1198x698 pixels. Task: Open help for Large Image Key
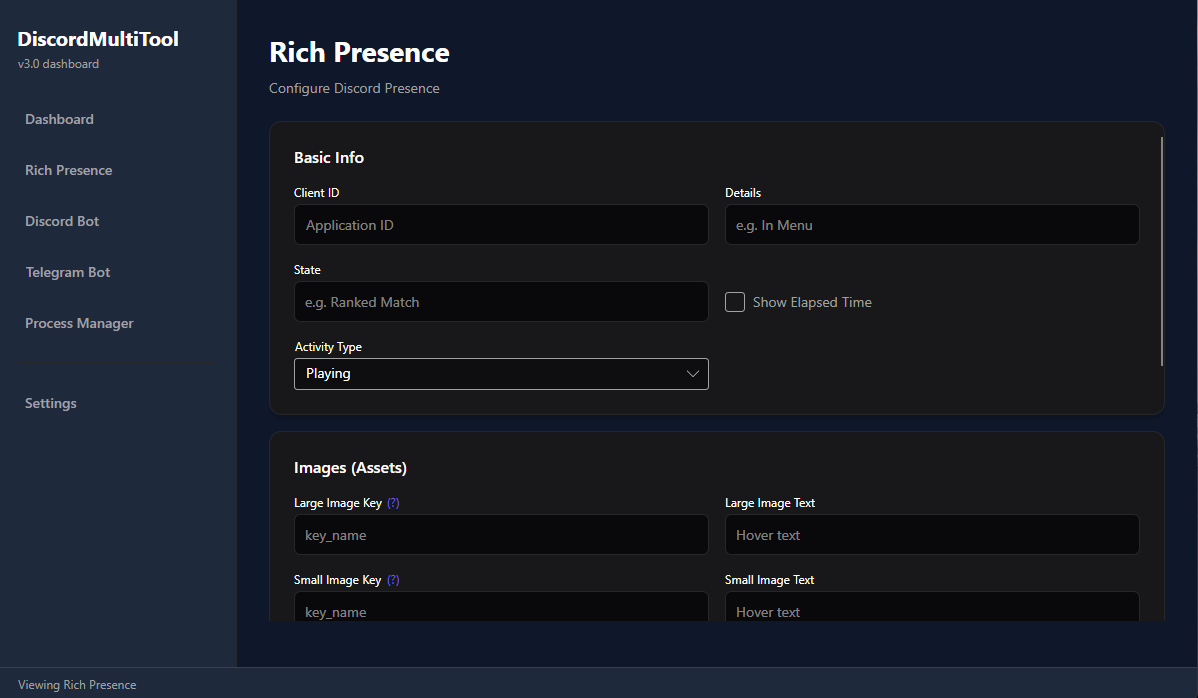coord(393,503)
